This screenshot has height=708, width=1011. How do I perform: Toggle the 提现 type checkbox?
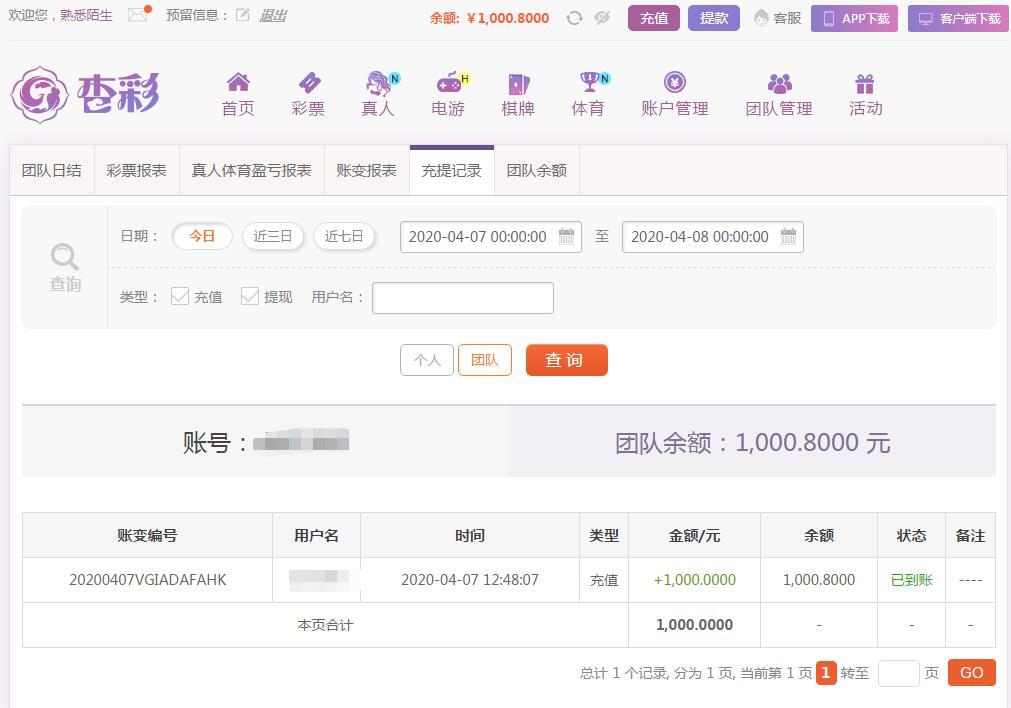coord(250,296)
